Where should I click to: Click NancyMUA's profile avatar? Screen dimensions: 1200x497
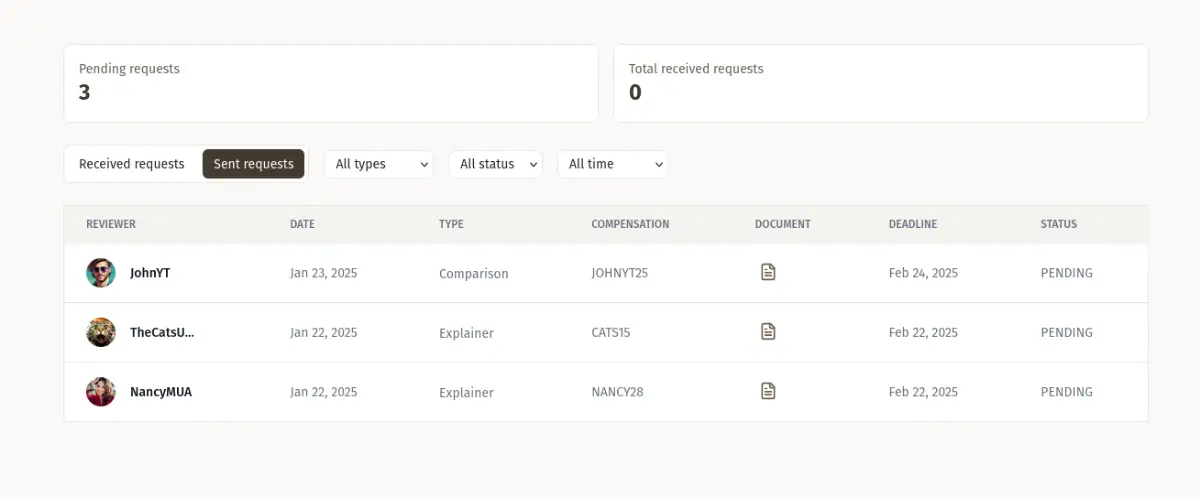coord(101,392)
